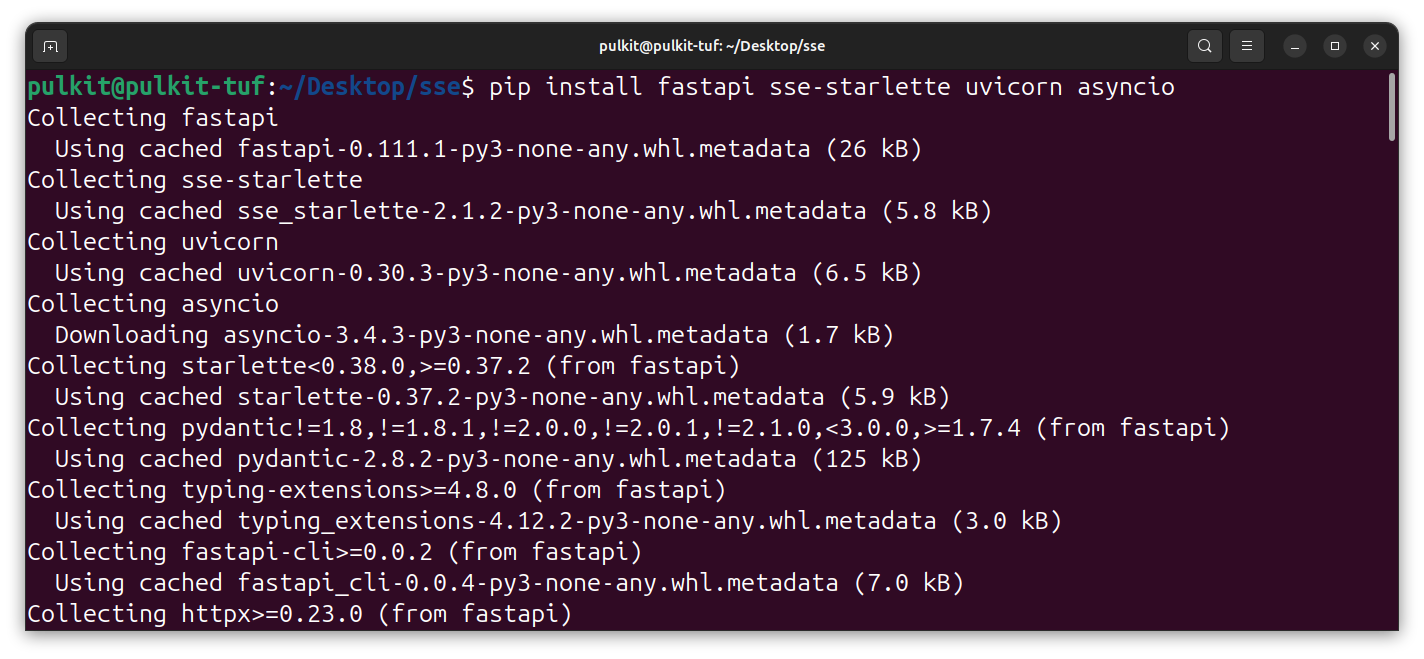Click the scrollbar track below the thumb
The width and height of the screenshot is (1424, 659).
pos(1392,400)
